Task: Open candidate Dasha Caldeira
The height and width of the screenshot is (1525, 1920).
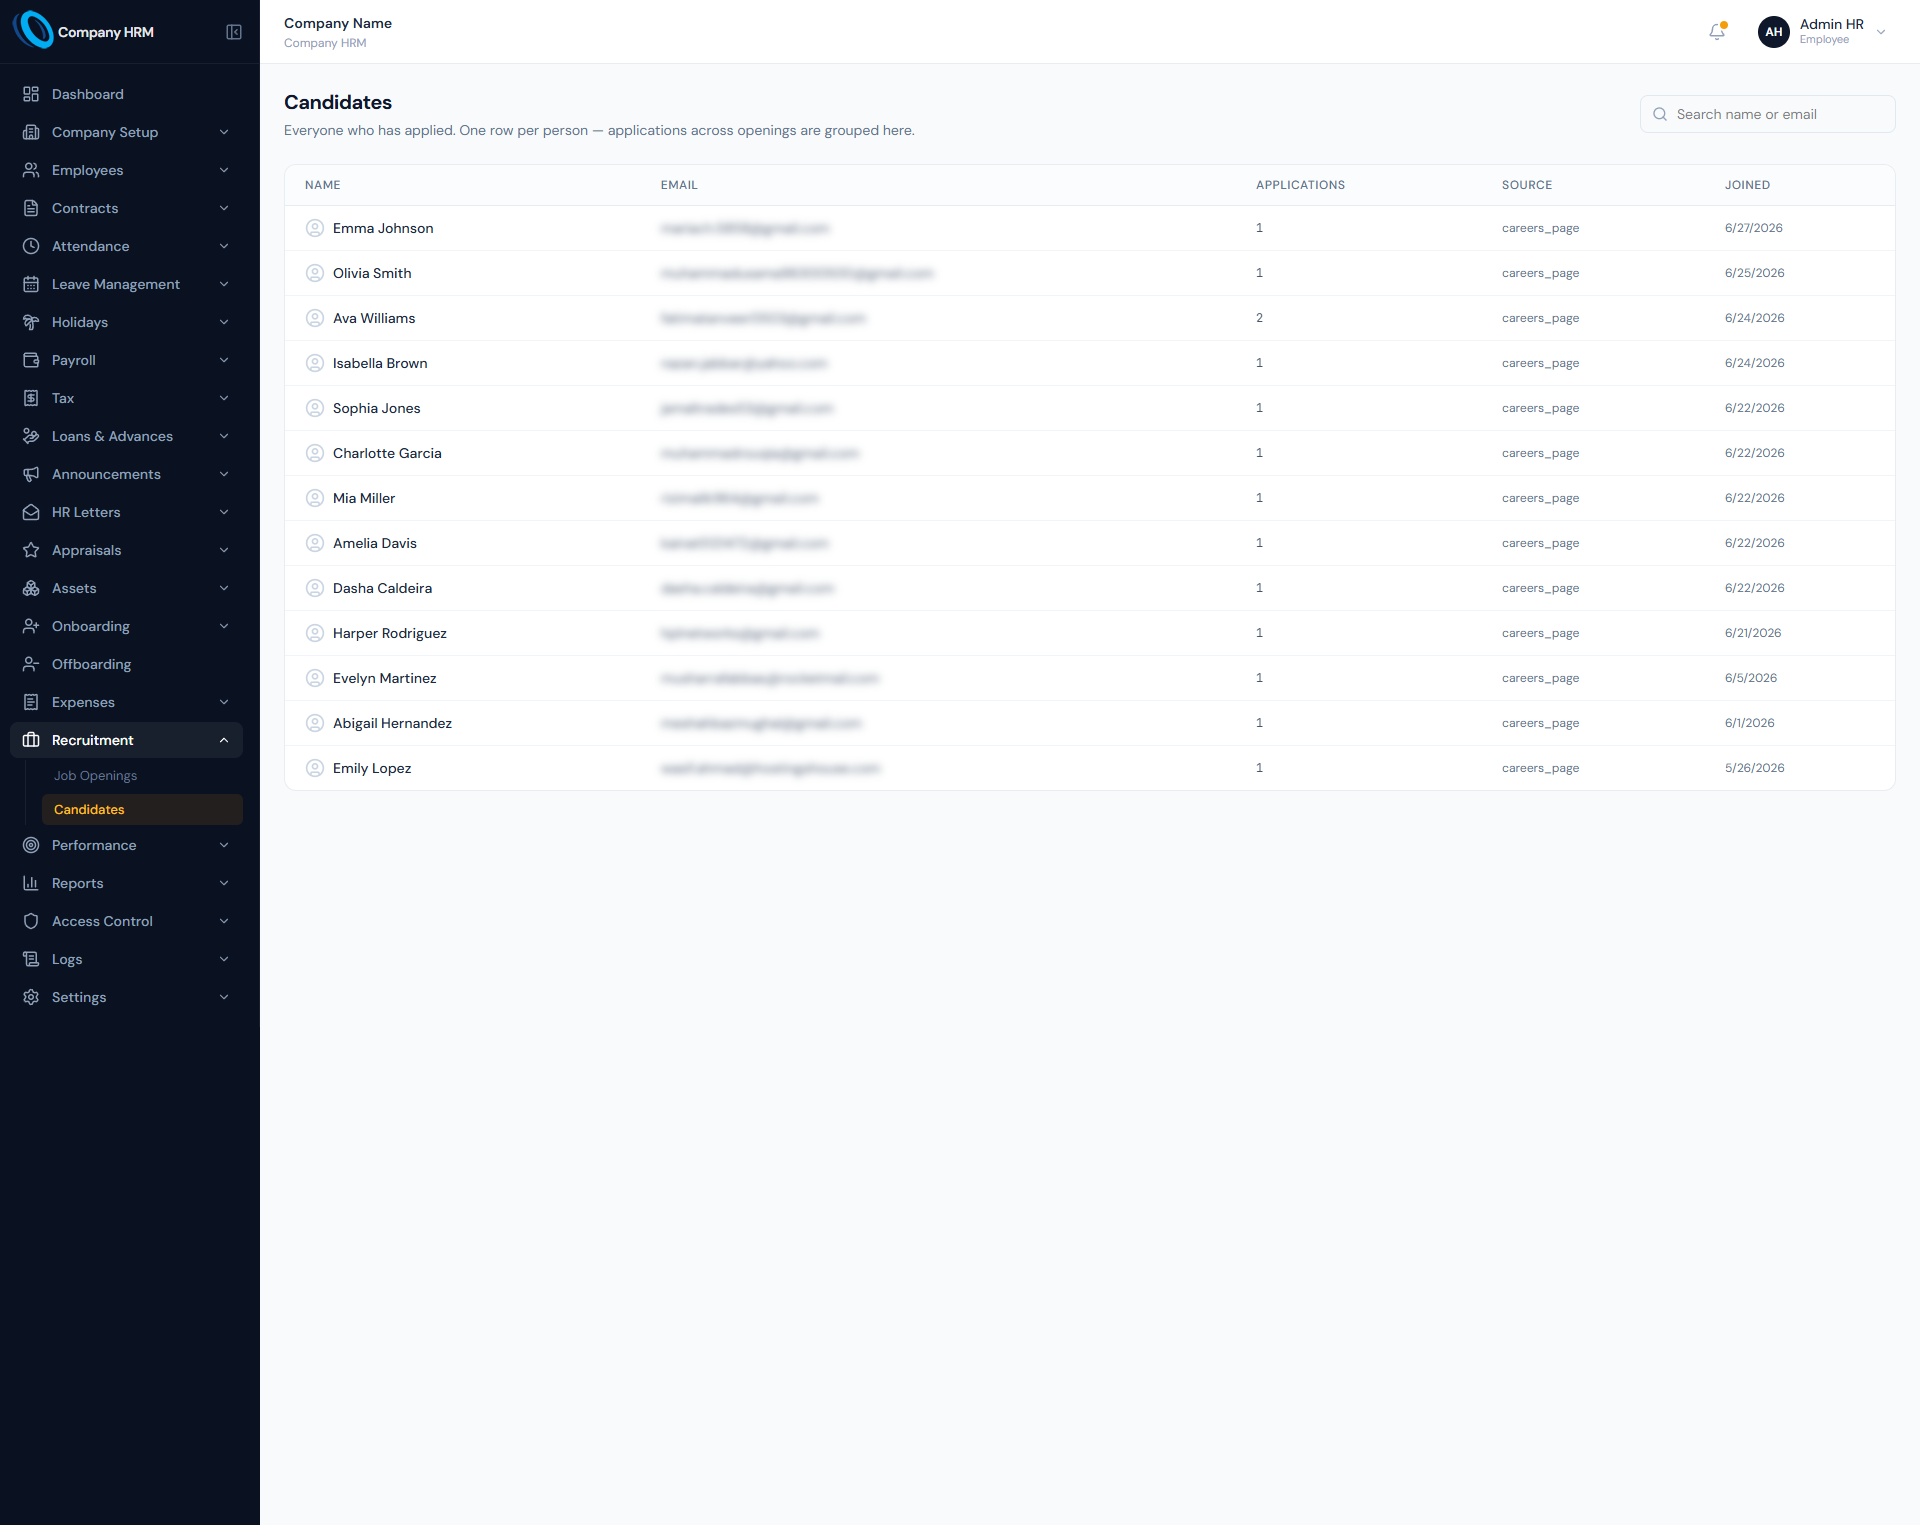Action: point(382,588)
